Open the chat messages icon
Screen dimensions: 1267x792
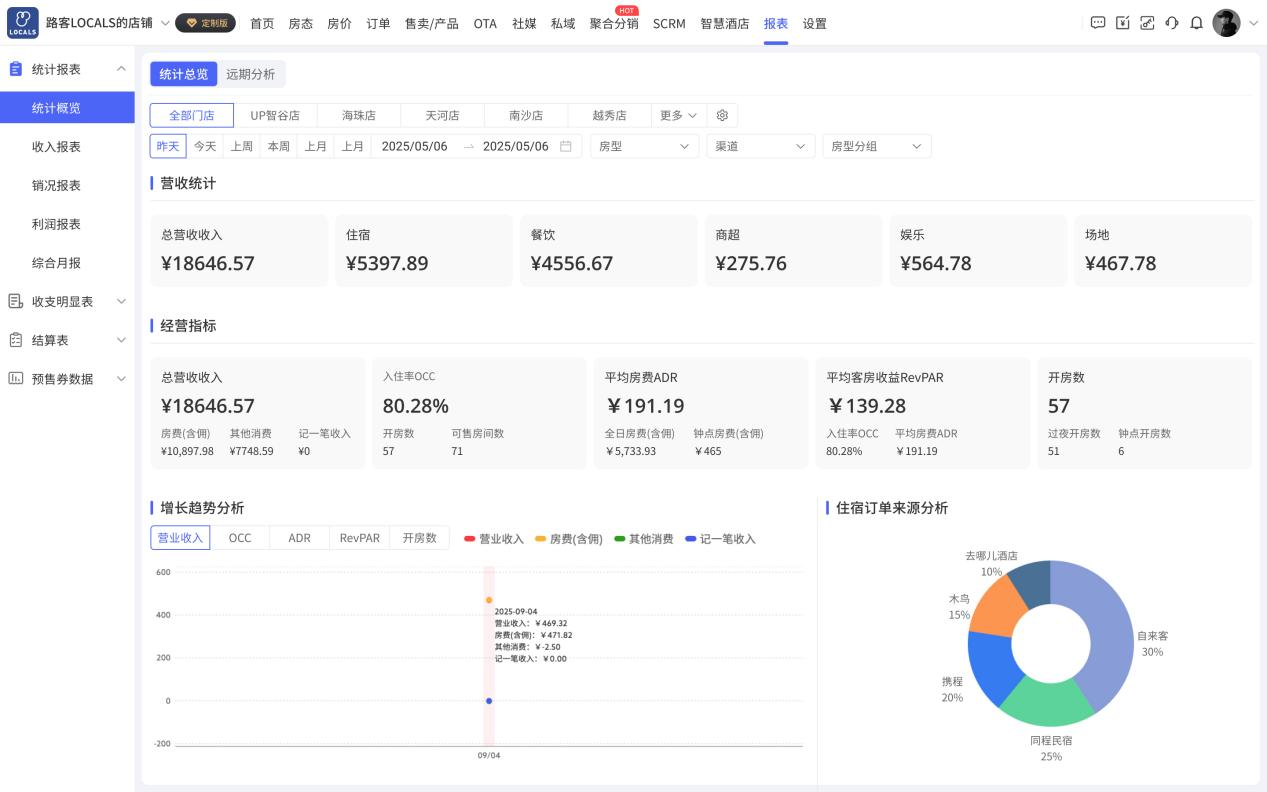click(x=1098, y=23)
